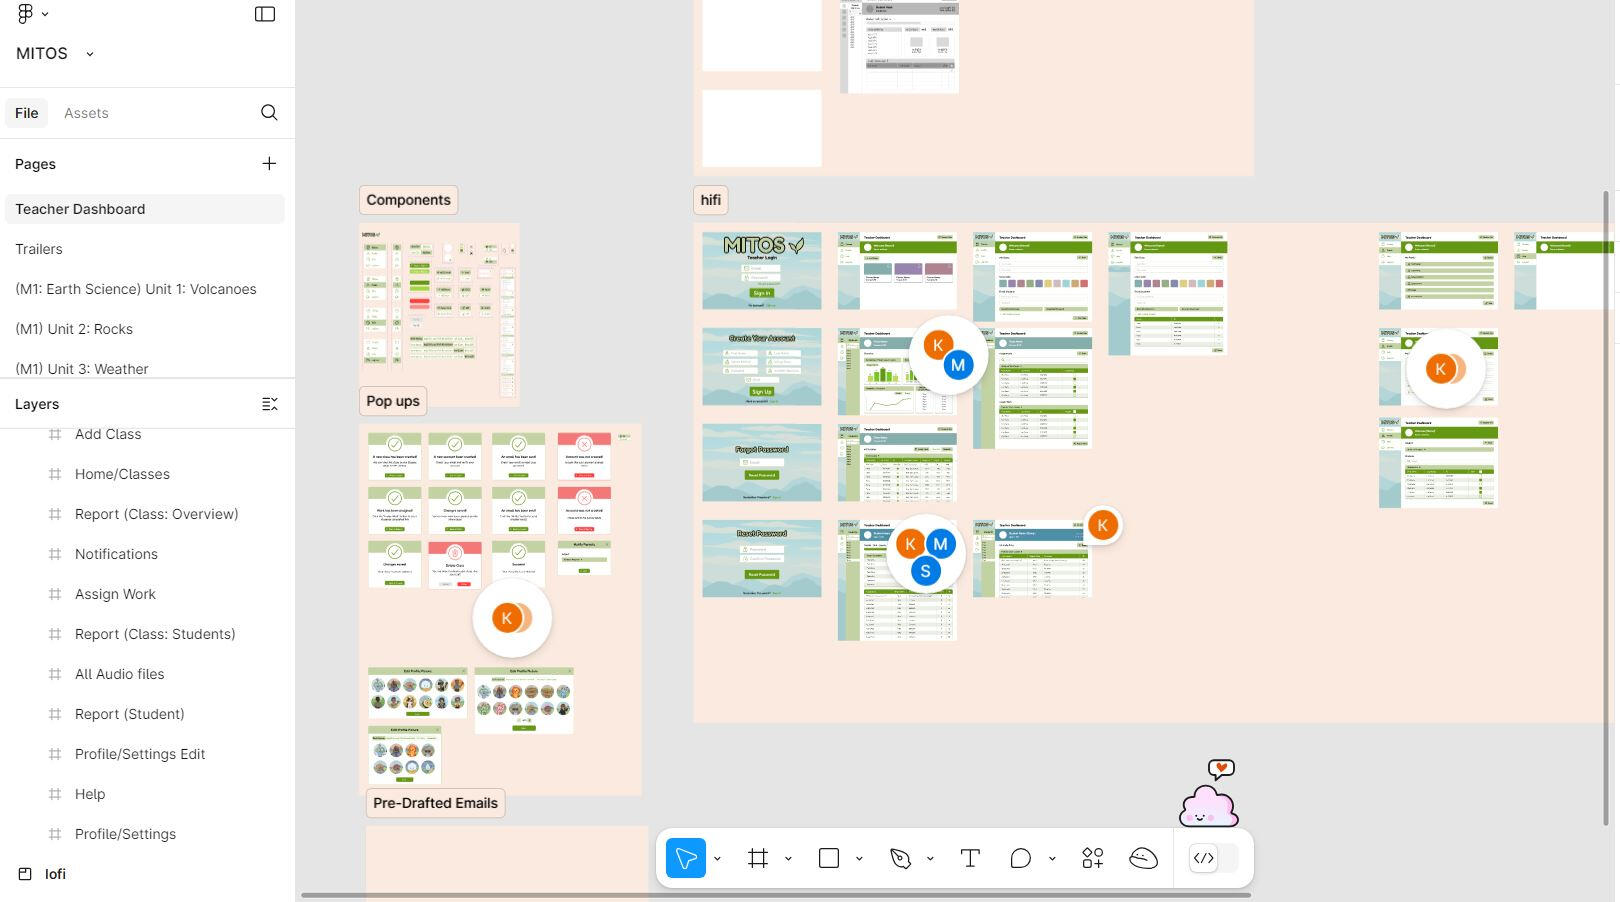Switch to the Assets tab
The height and width of the screenshot is (902, 1620).
(86, 113)
